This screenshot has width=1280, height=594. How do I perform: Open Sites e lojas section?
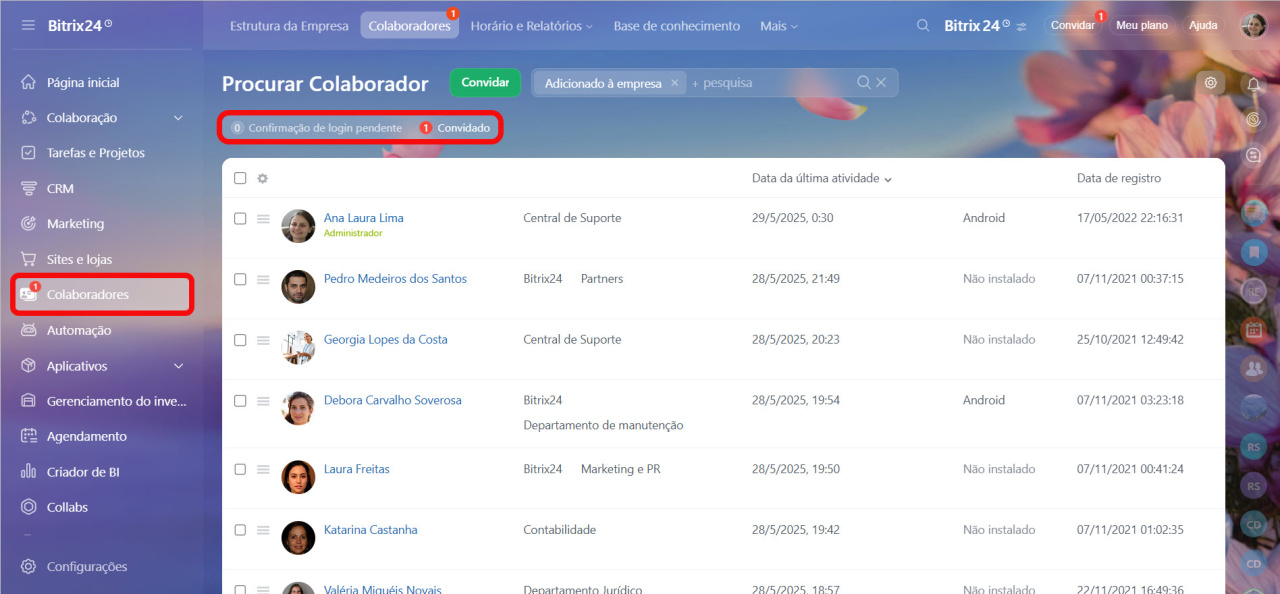pos(79,259)
